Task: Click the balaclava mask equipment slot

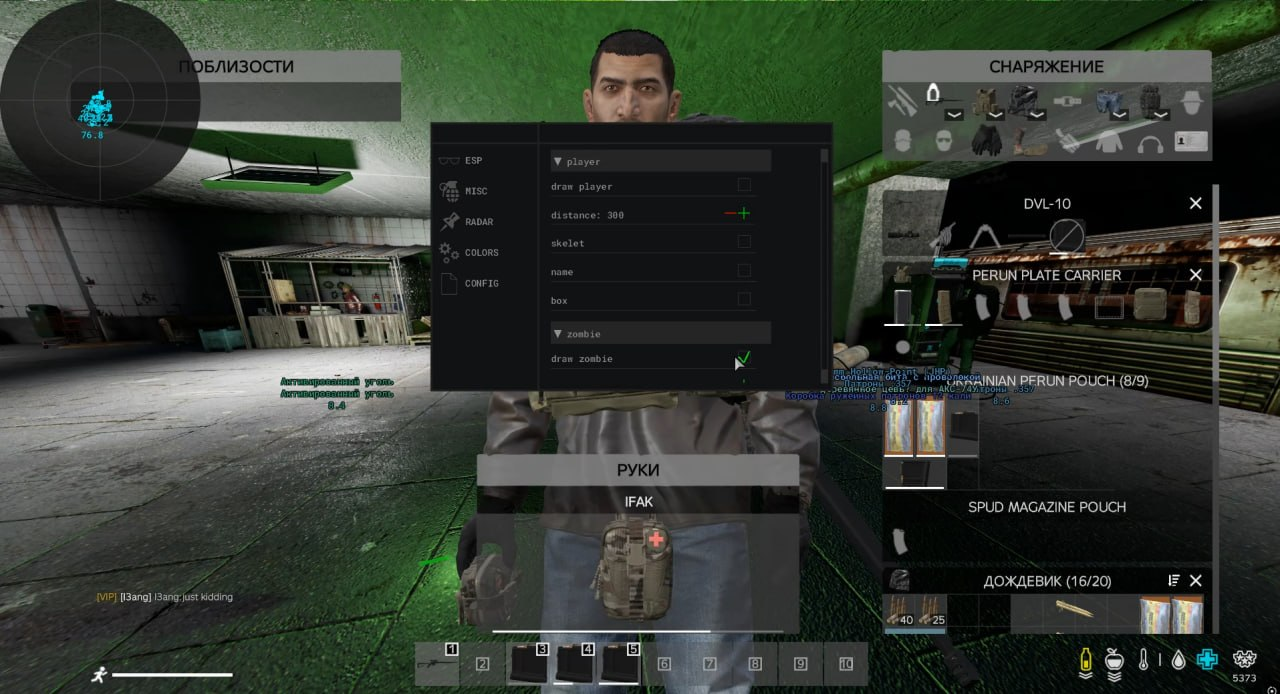Action: (x=902, y=141)
